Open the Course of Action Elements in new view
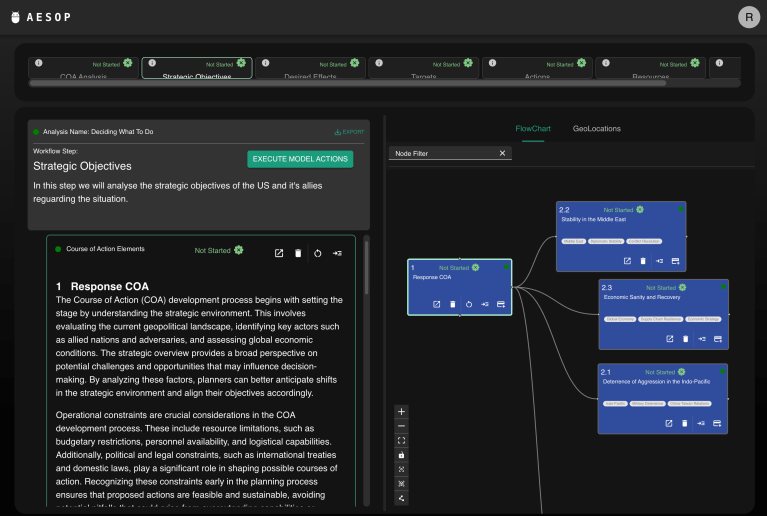Image resolution: width=767 pixels, height=516 pixels. tap(279, 254)
